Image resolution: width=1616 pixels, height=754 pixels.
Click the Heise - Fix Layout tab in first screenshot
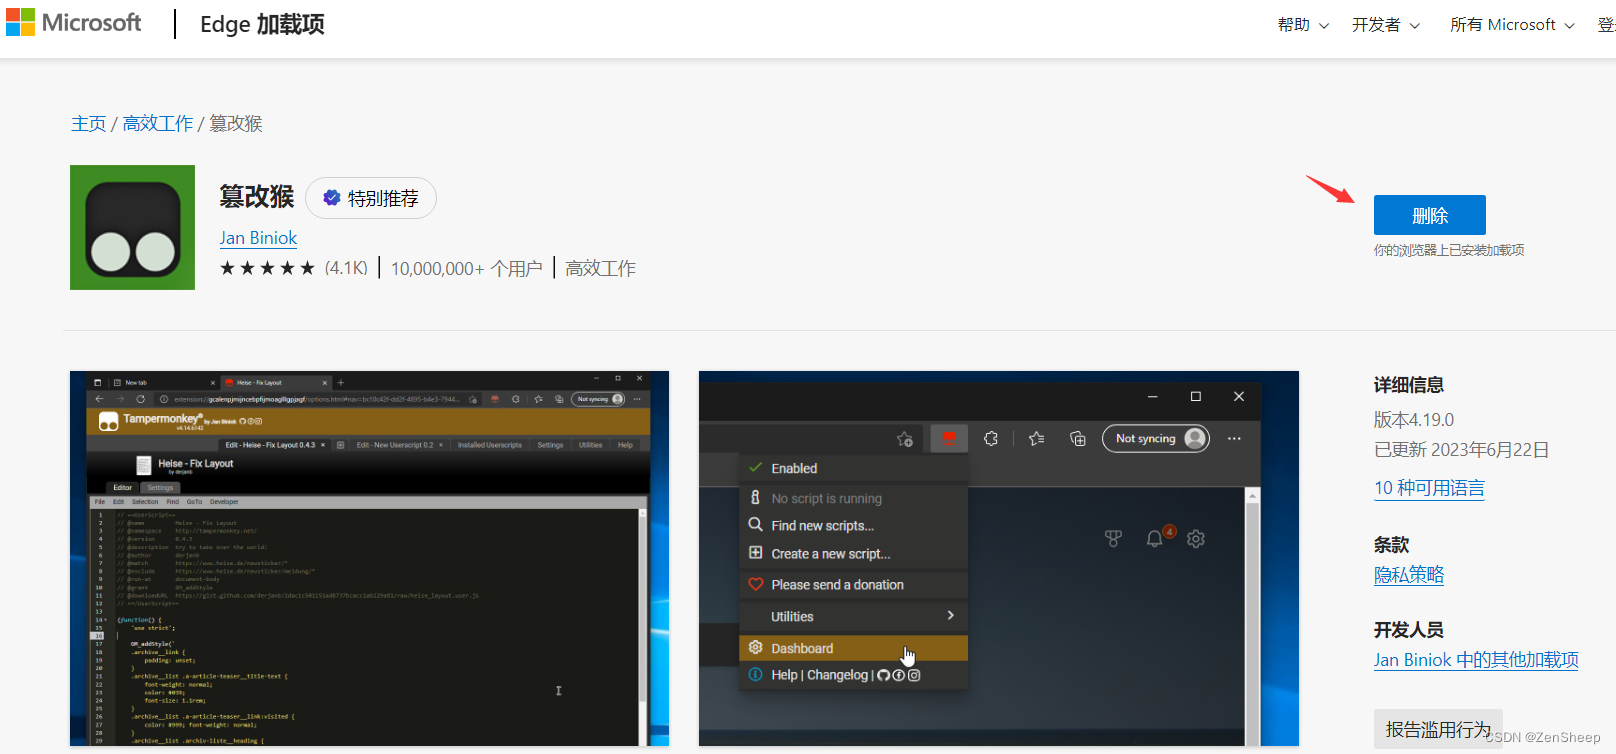[x=275, y=382]
